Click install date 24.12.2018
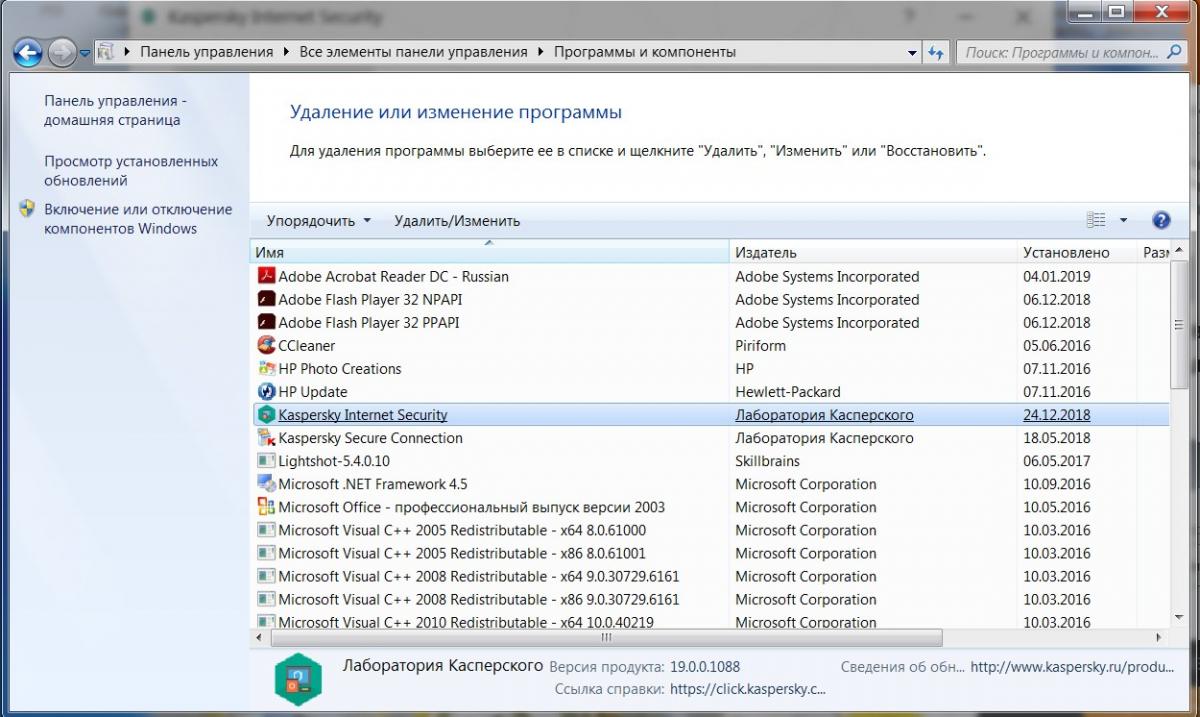The width and height of the screenshot is (1200, 717). (1056, 415)
